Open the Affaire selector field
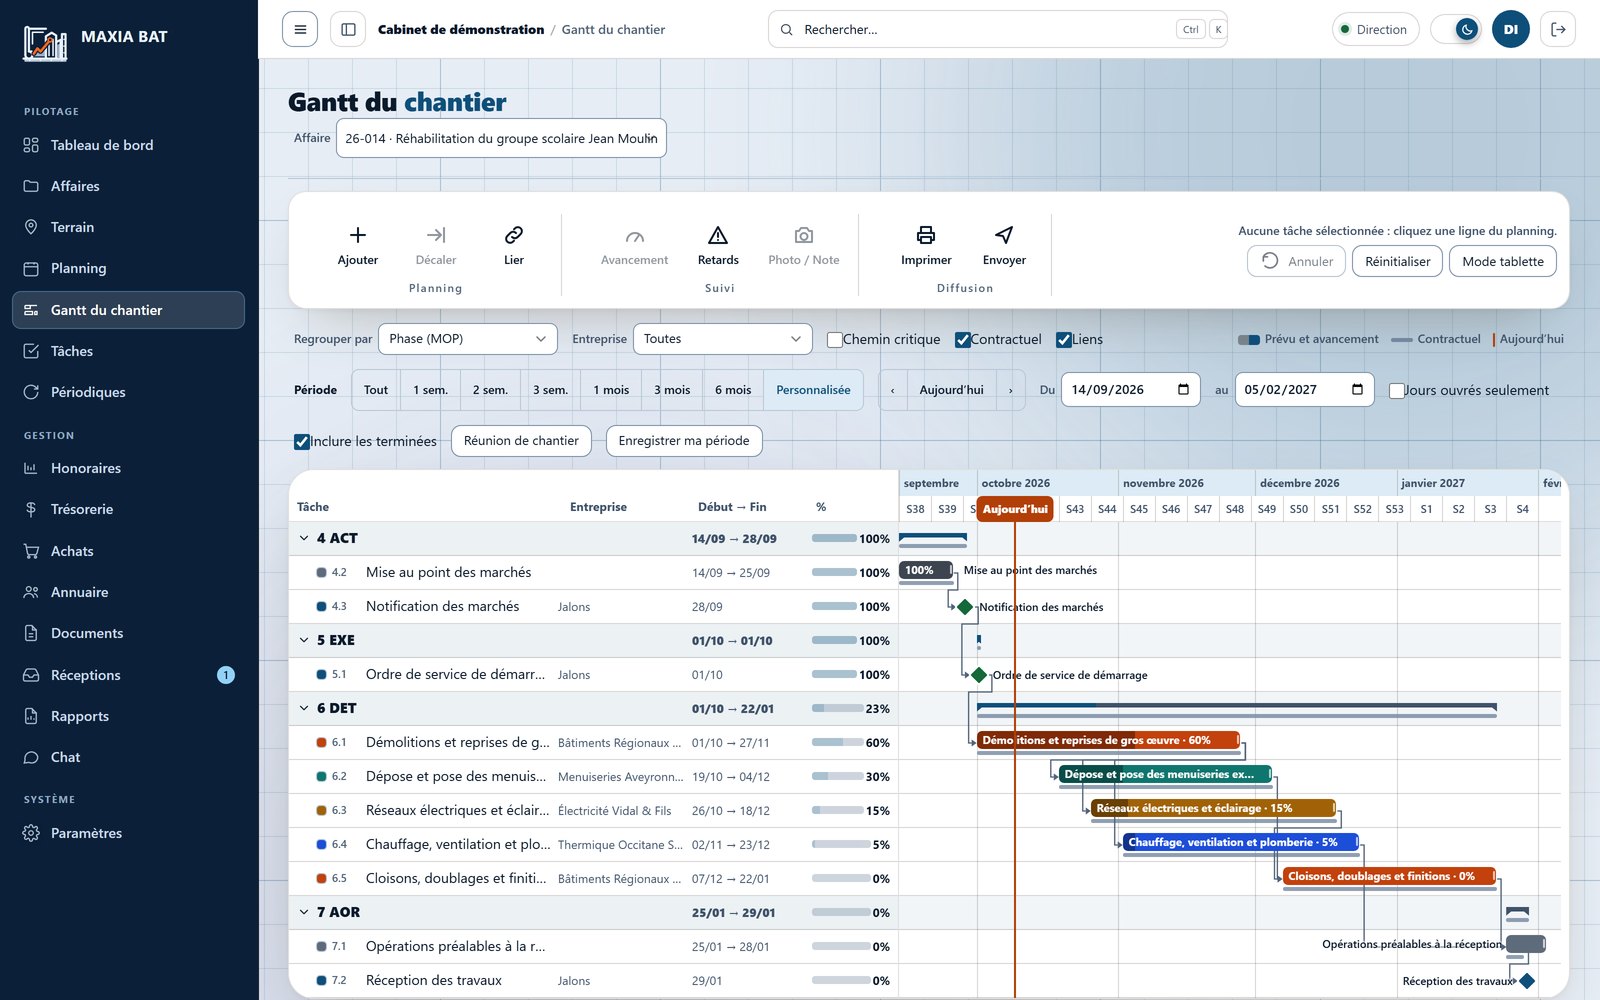The height and width of the screenshot is (1000, 1600). point(501,138)
